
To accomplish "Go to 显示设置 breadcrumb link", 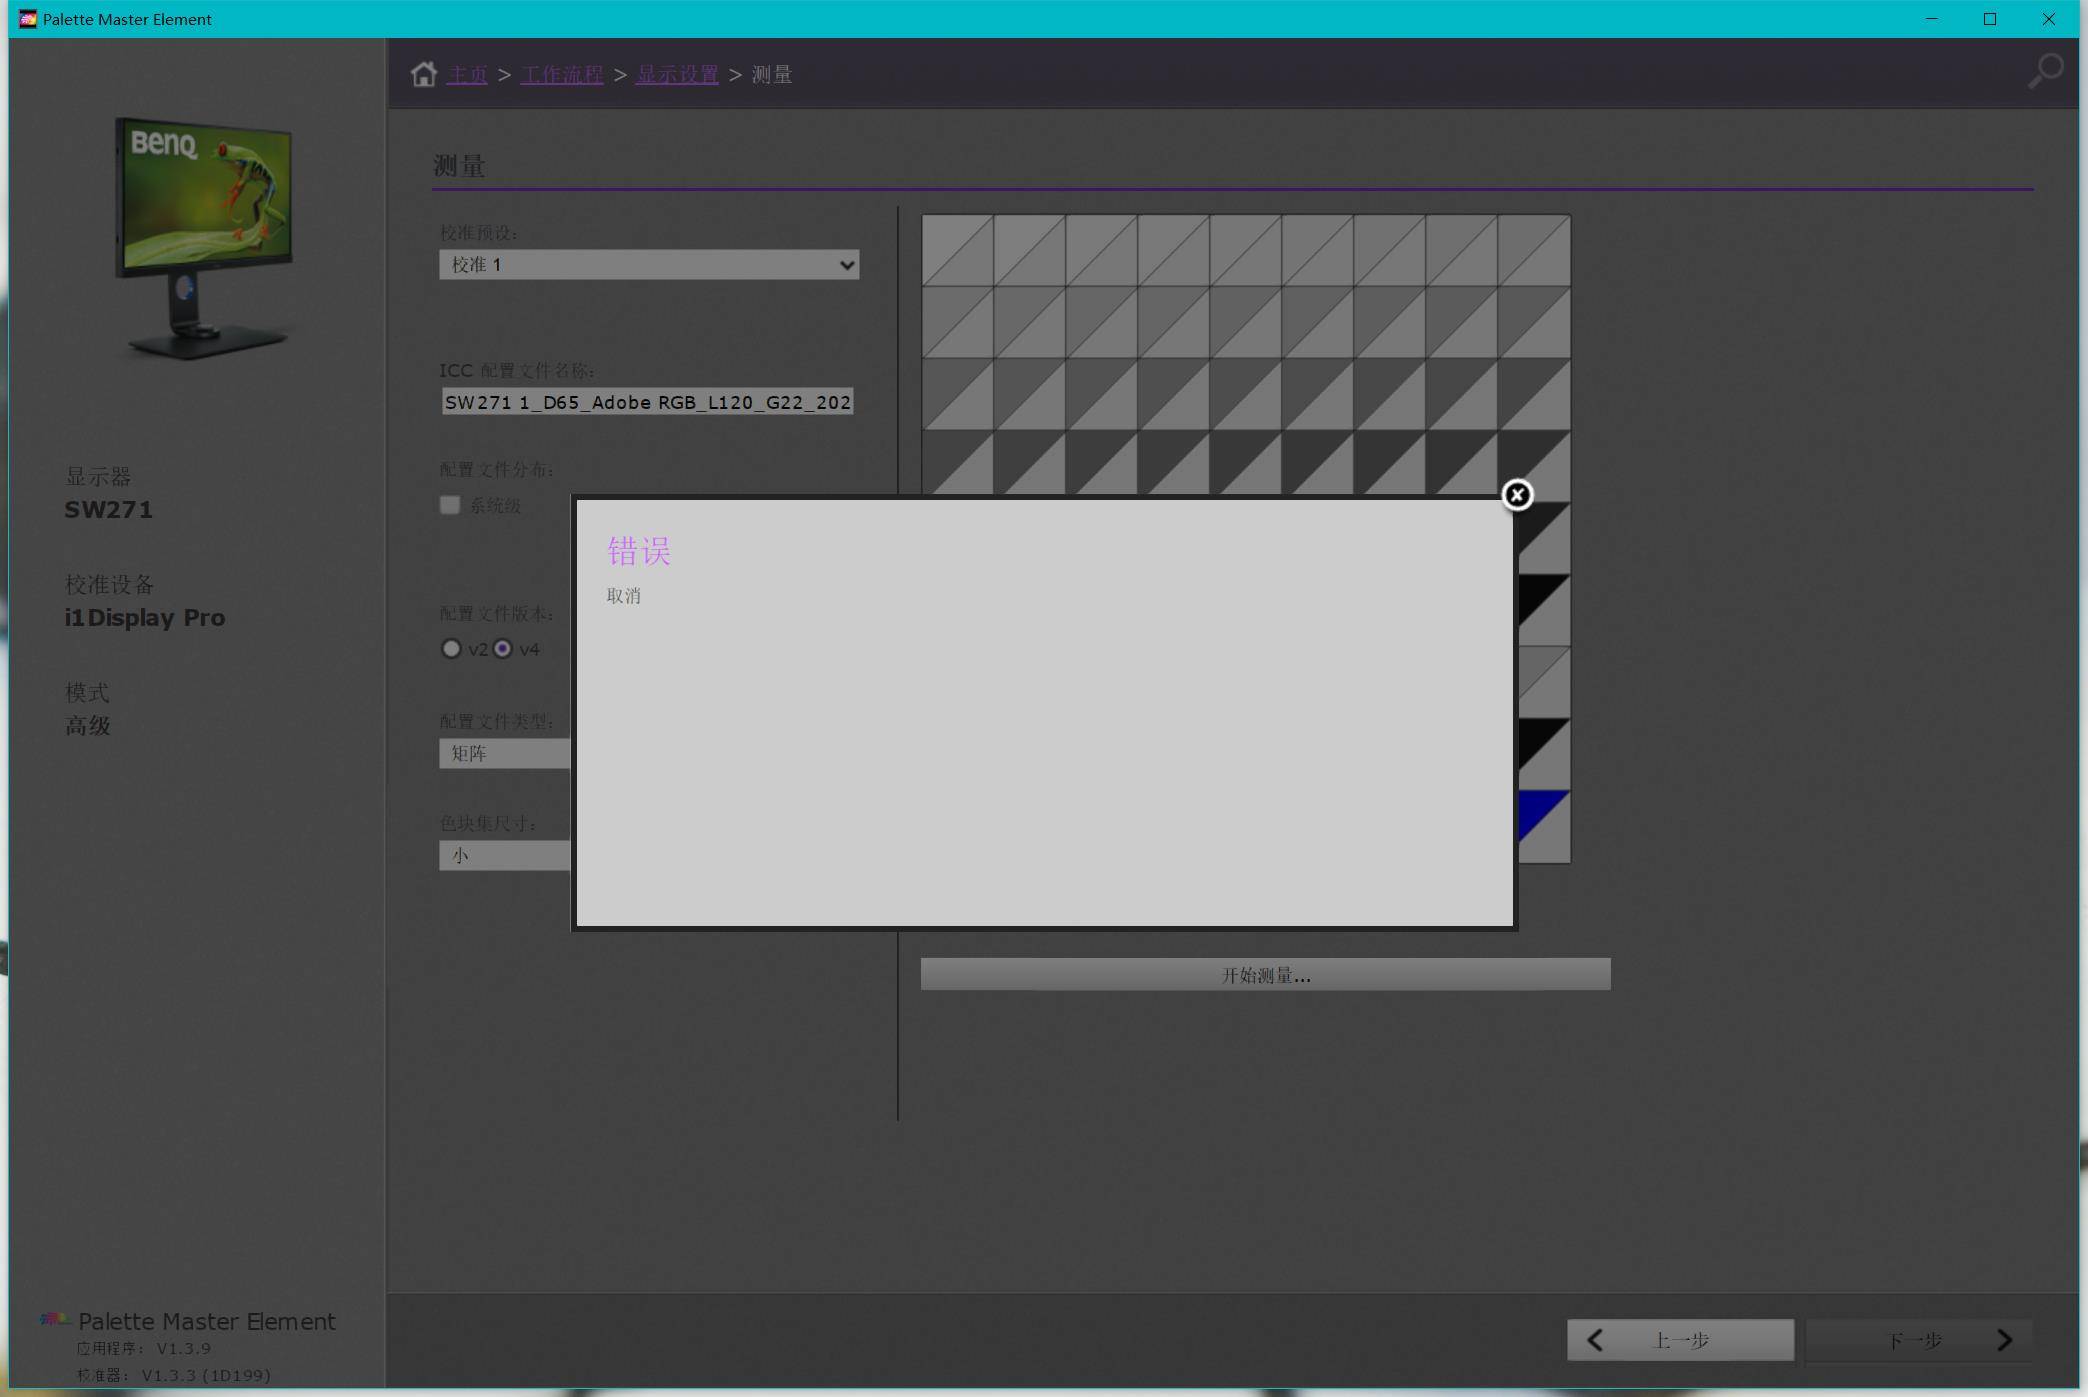I will point(677,75).
